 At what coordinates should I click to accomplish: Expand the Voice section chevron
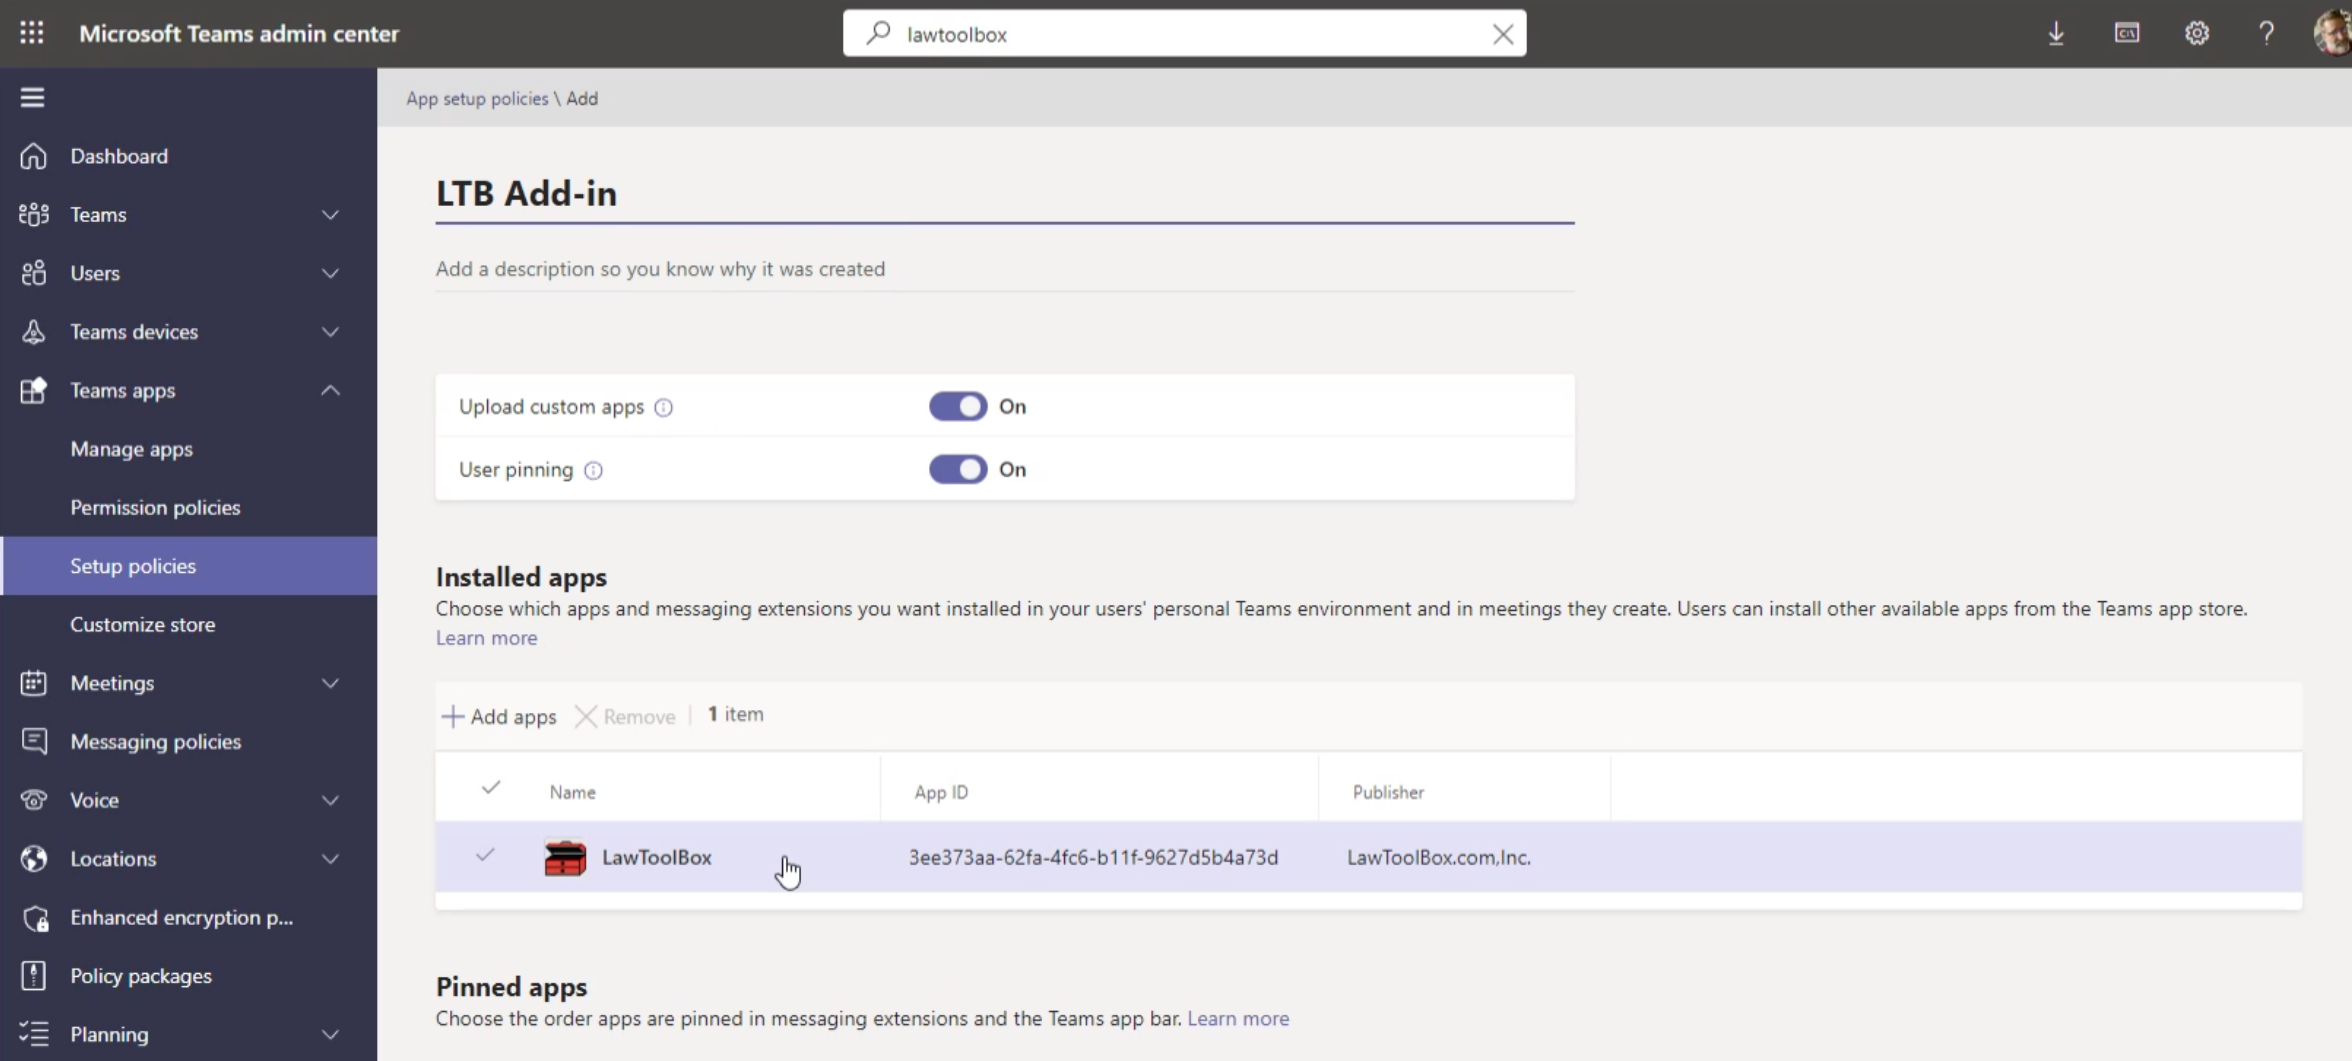[330, 800]
